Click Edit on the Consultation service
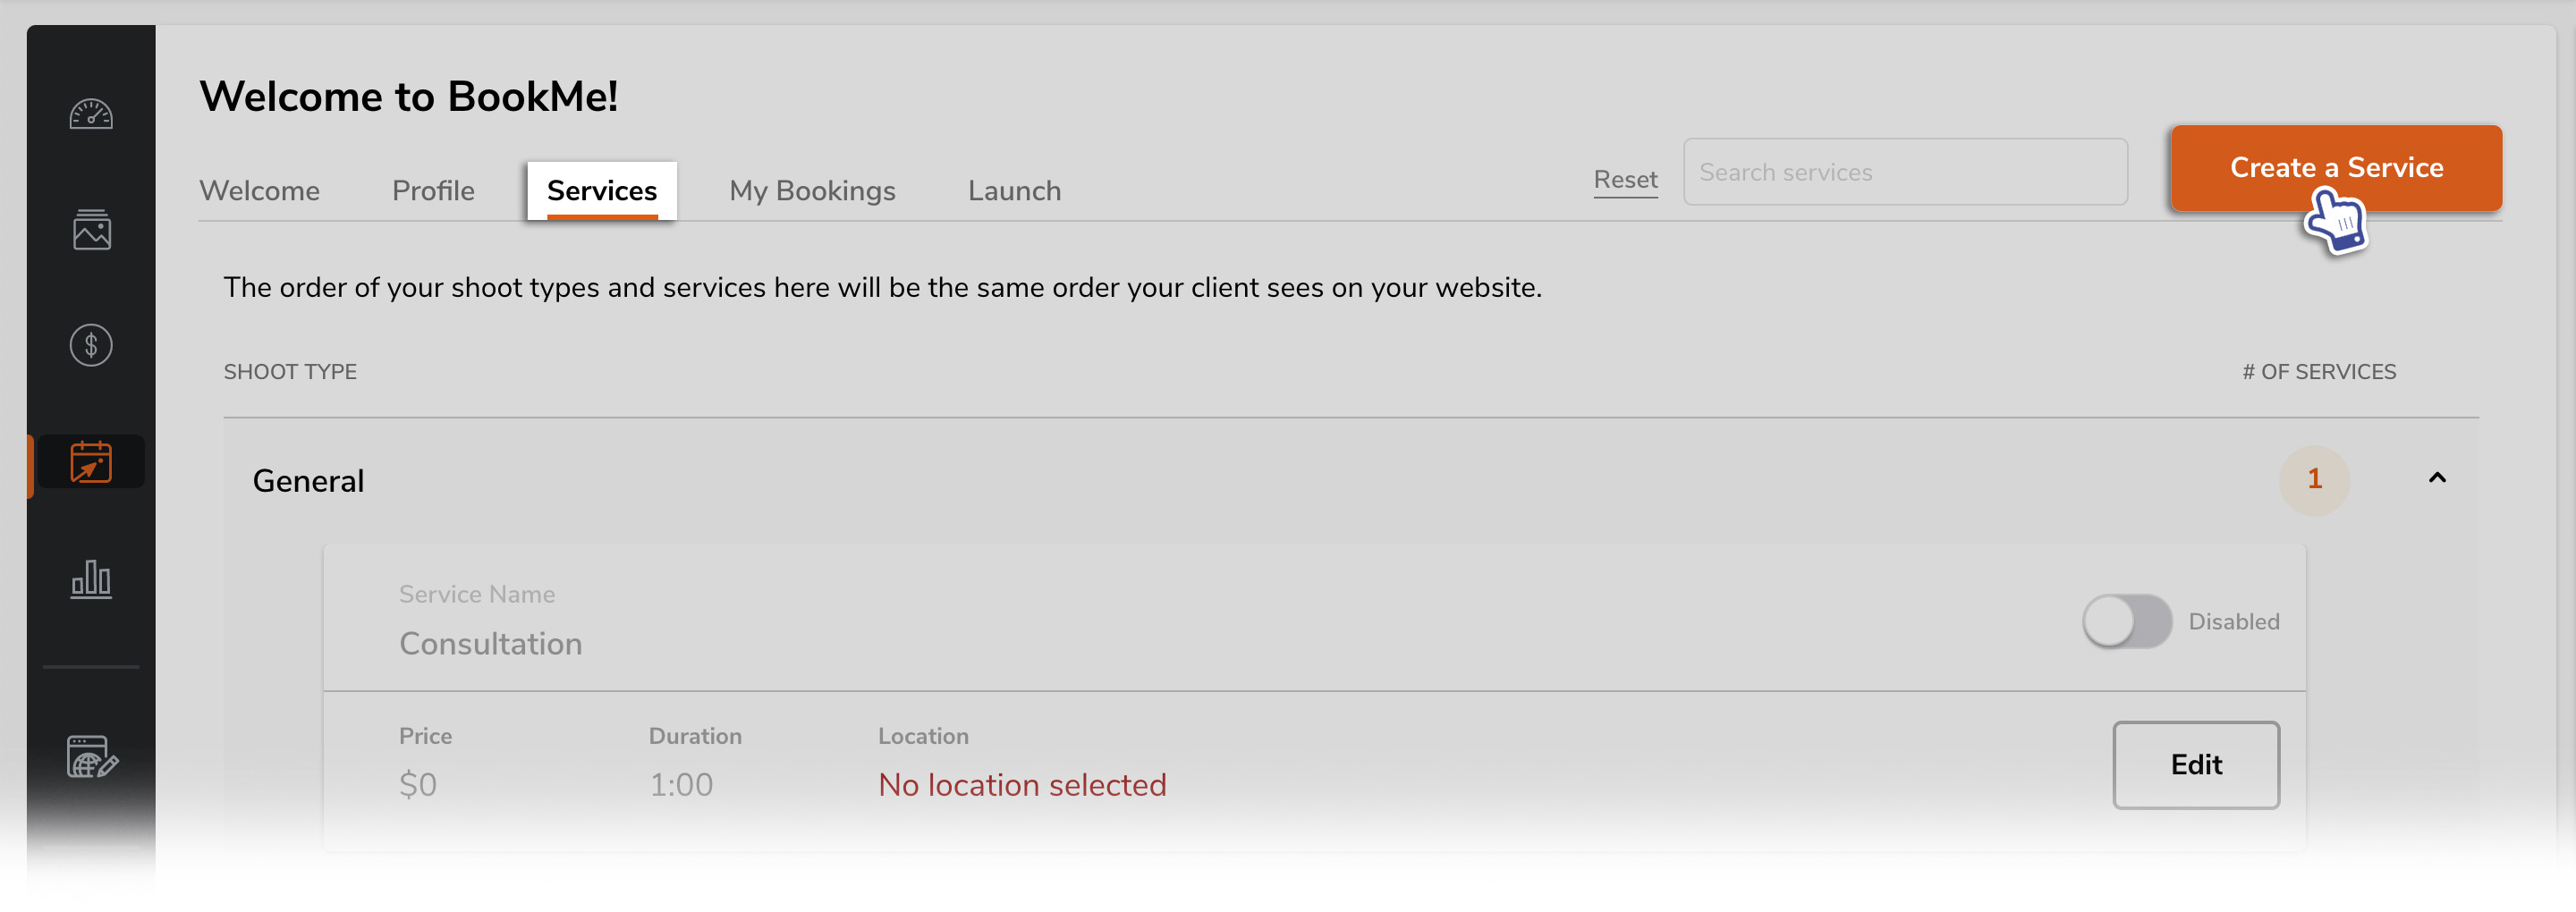The width and height of the screenshot is (2576, 912). 2196,765
